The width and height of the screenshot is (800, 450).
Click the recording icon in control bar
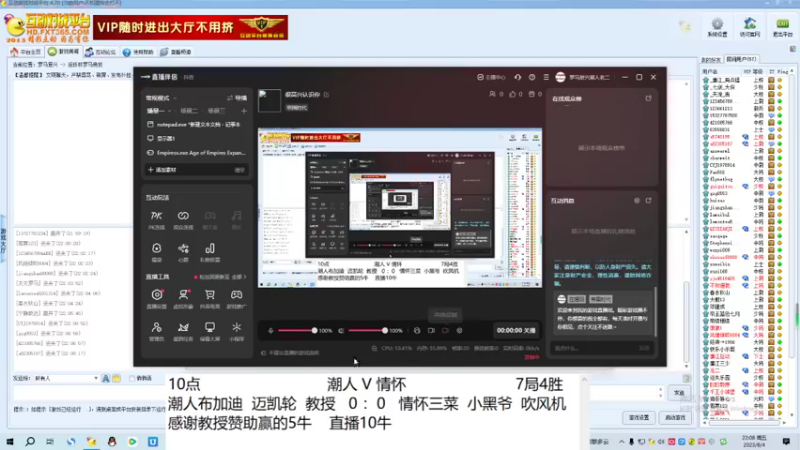coord(431,331)
